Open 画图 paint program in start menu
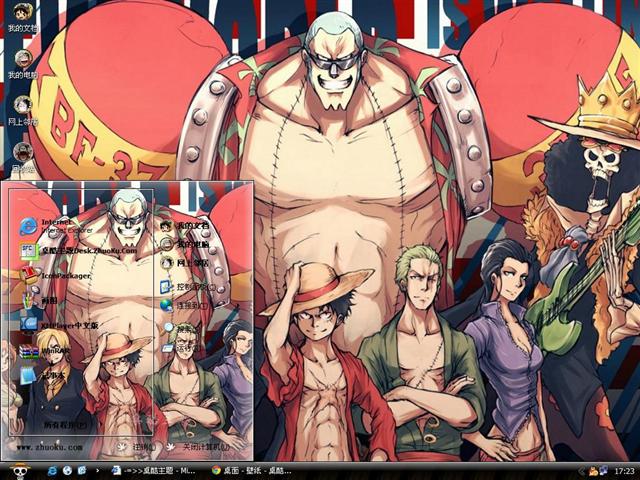The width and height of the screenshot is (640, 480). pos(39,300)
